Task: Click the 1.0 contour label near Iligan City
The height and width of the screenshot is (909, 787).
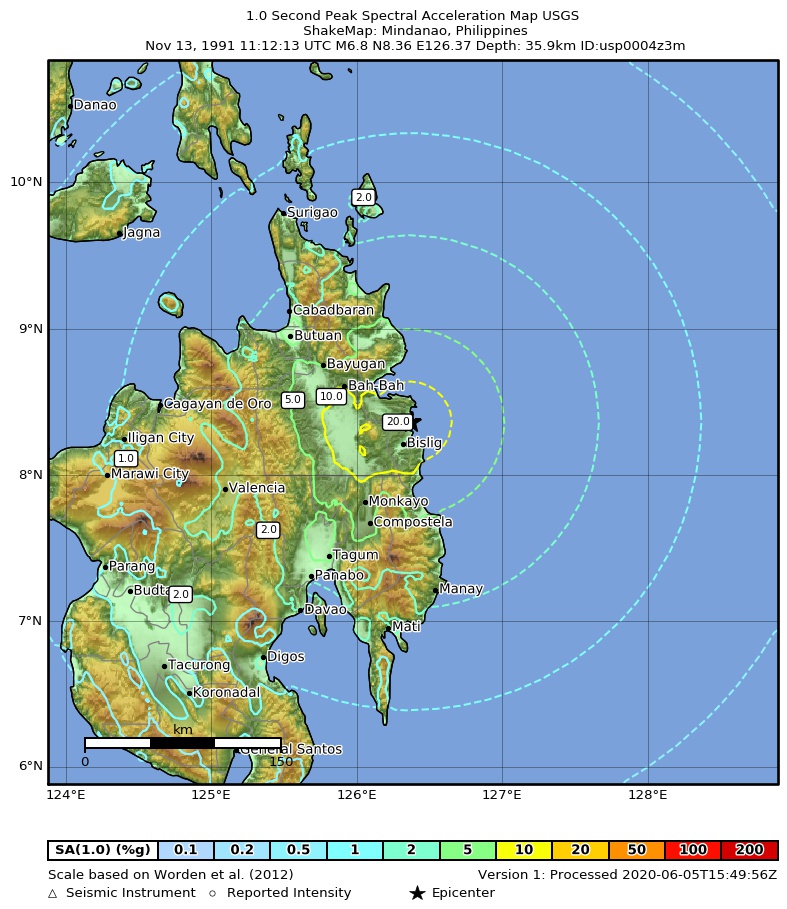Action: point(126,458)
